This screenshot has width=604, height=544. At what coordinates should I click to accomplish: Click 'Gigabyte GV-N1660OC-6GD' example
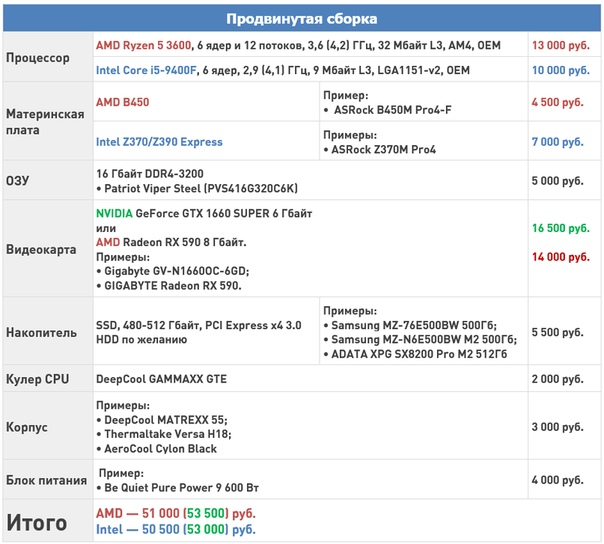[x=176, y=271]
